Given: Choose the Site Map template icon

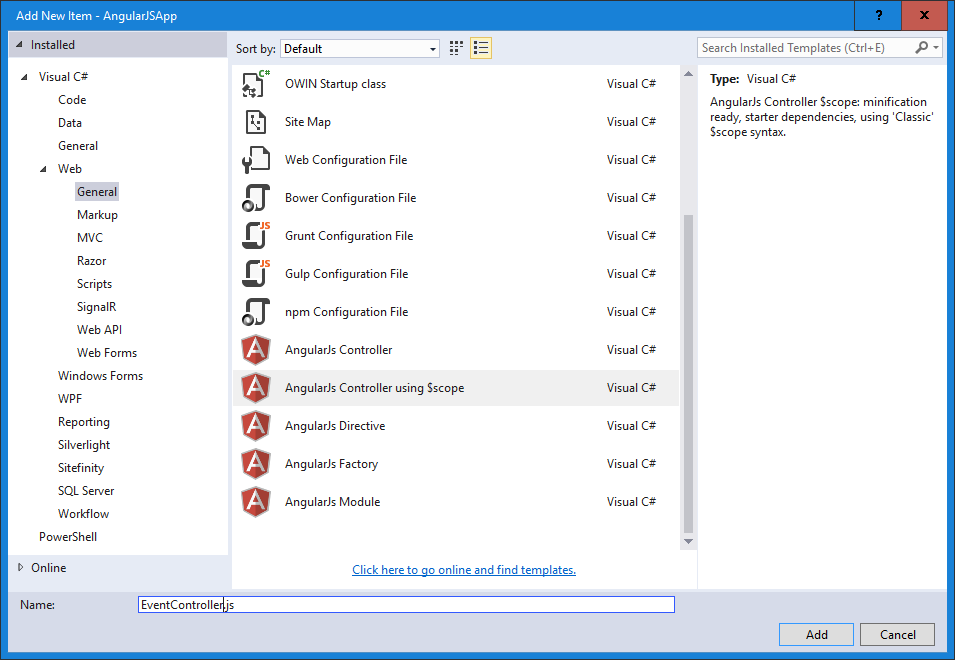Looking at the screenshot, I should pyautogui.click(x=256, y=122).
